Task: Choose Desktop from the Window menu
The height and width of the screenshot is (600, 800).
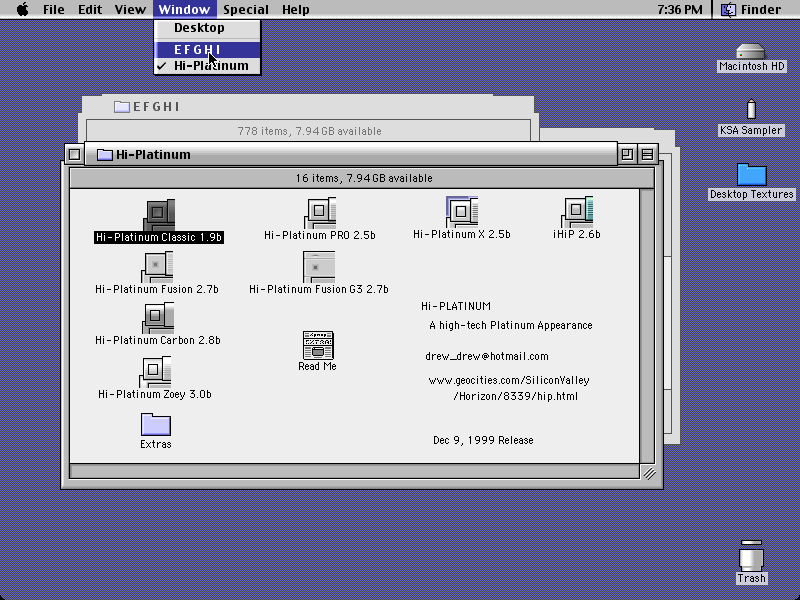Action: point(207,28)
